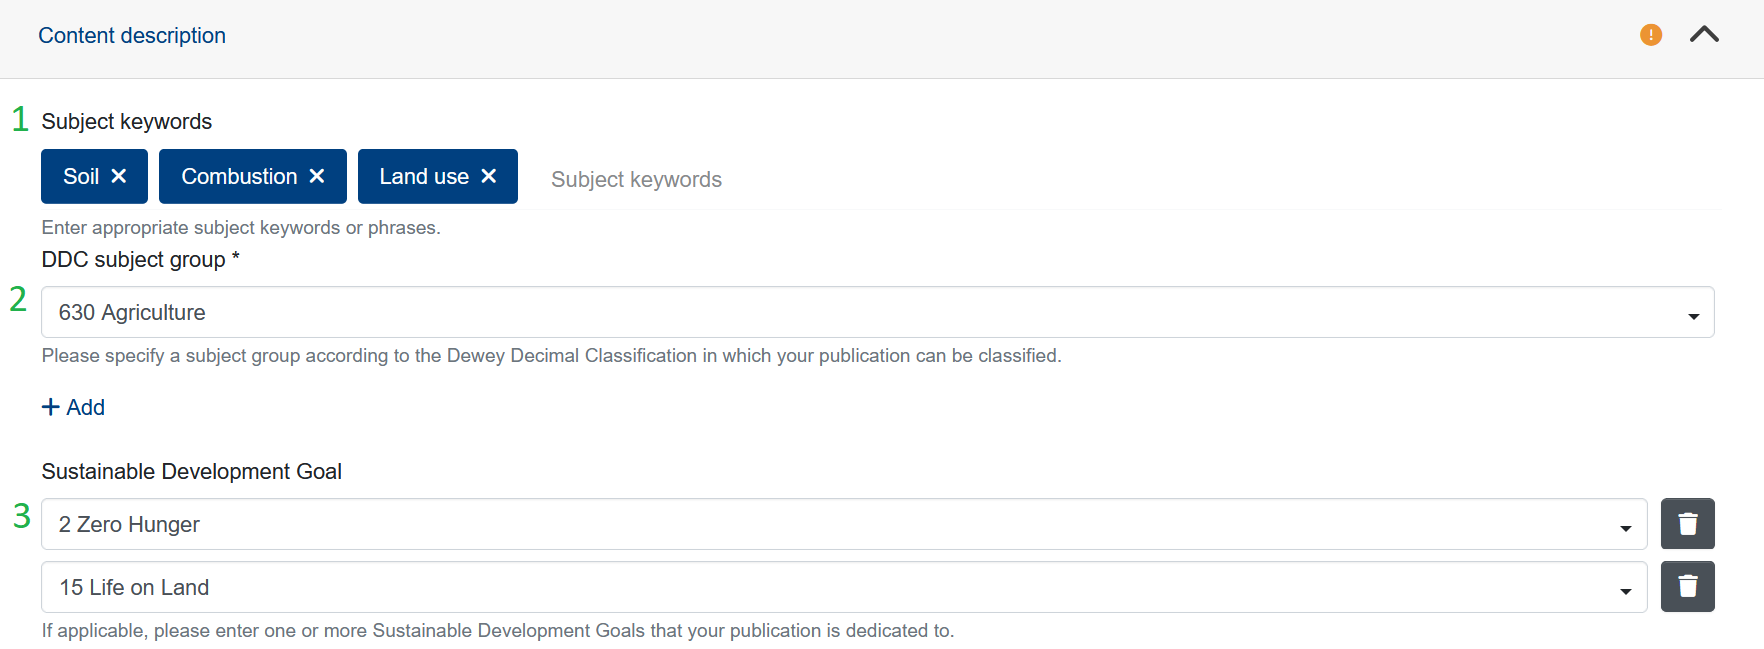Click the Sustainable Development Goal label
This screenshot has height=649, width=1764.
(191, 471)
